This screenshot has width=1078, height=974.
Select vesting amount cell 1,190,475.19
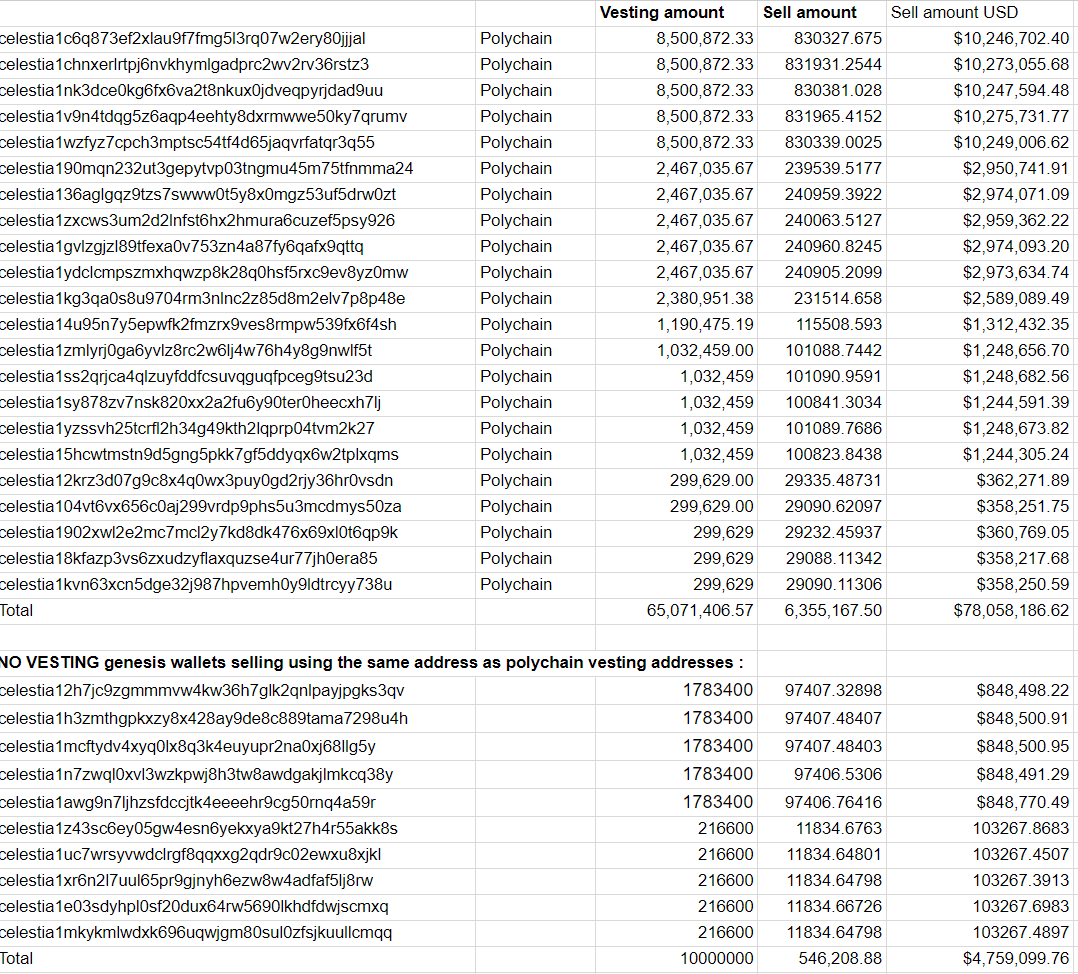[x=704, y=324]
